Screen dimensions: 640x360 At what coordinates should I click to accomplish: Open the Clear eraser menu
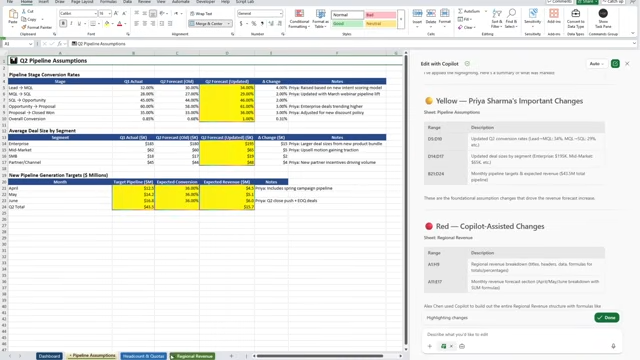pyautogui.click(x=466, y=27)
